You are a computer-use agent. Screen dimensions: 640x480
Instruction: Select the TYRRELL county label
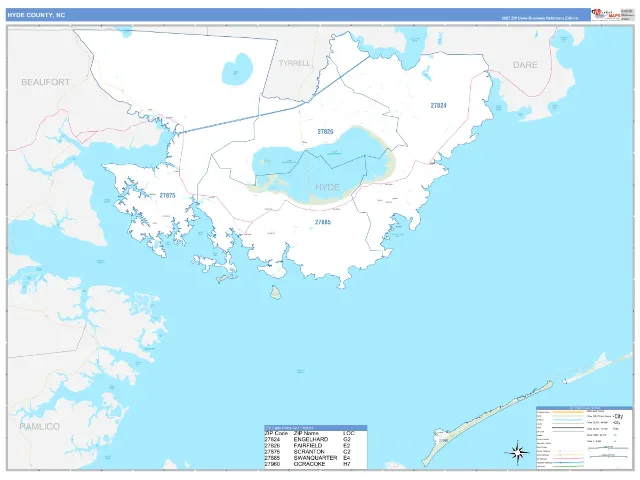click(x=294, y=63)
